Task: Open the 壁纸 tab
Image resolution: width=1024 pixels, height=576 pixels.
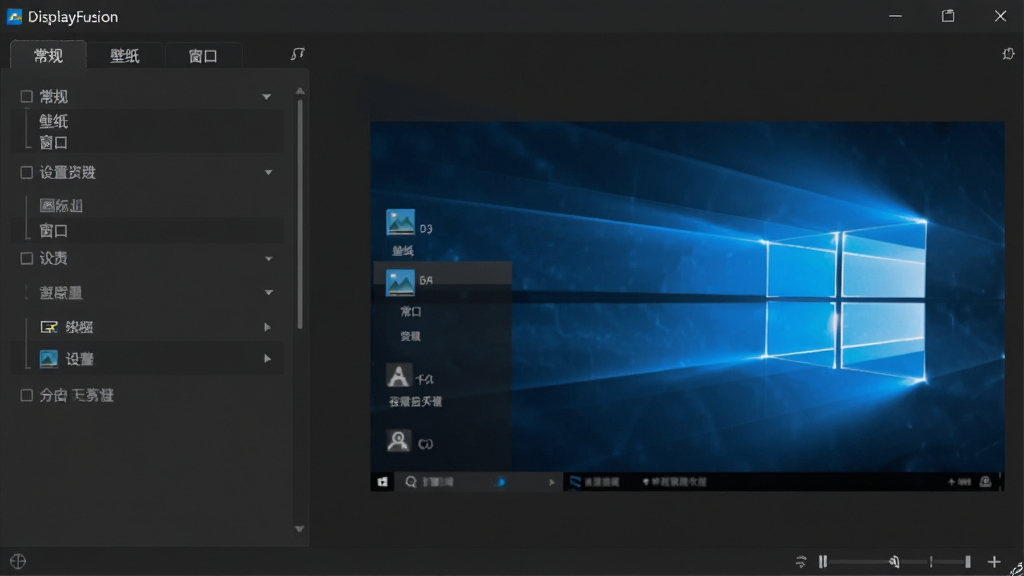Action: 125,56
